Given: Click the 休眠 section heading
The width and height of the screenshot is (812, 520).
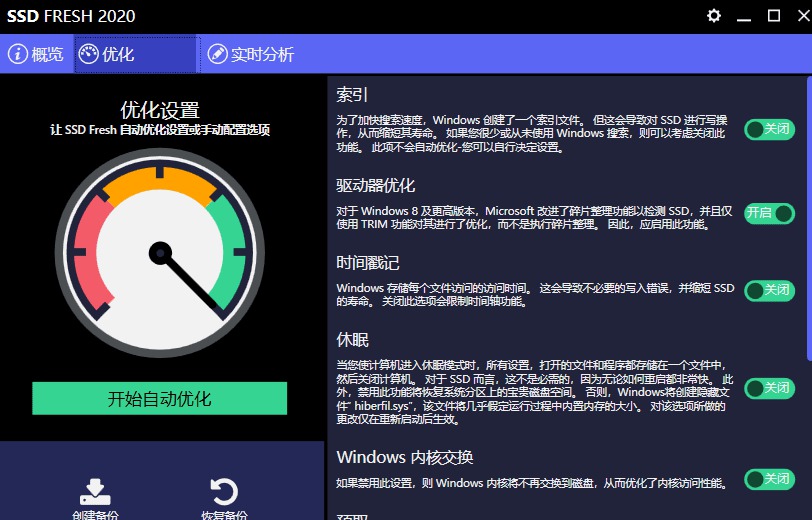Looking at the screenshot, I should [x=352, y=340].
